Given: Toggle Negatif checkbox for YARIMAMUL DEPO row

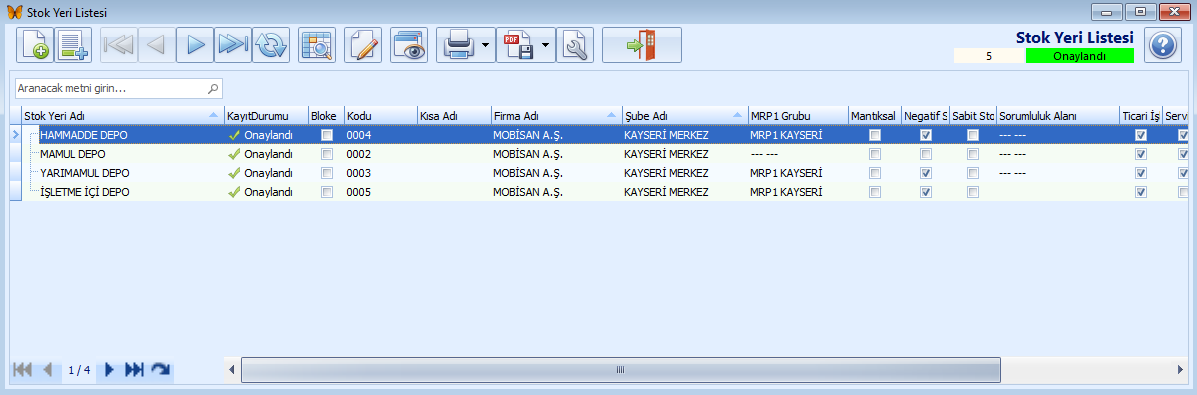Looking at the screenshot, I should [x=926, y=173].
